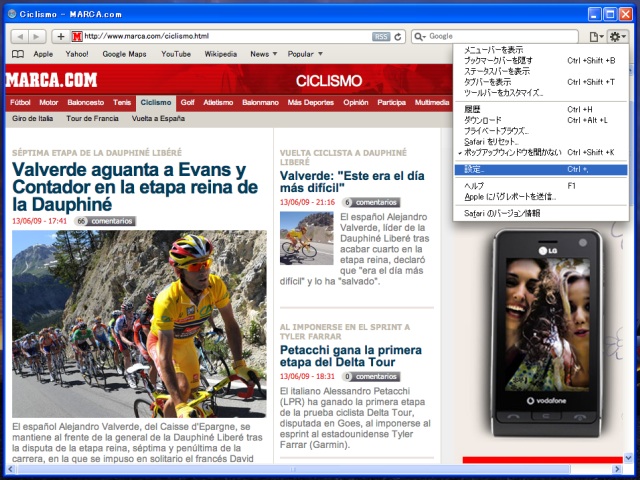Select the Opinión tab
This screenshot has width=640, height=480.
point(356,102)
